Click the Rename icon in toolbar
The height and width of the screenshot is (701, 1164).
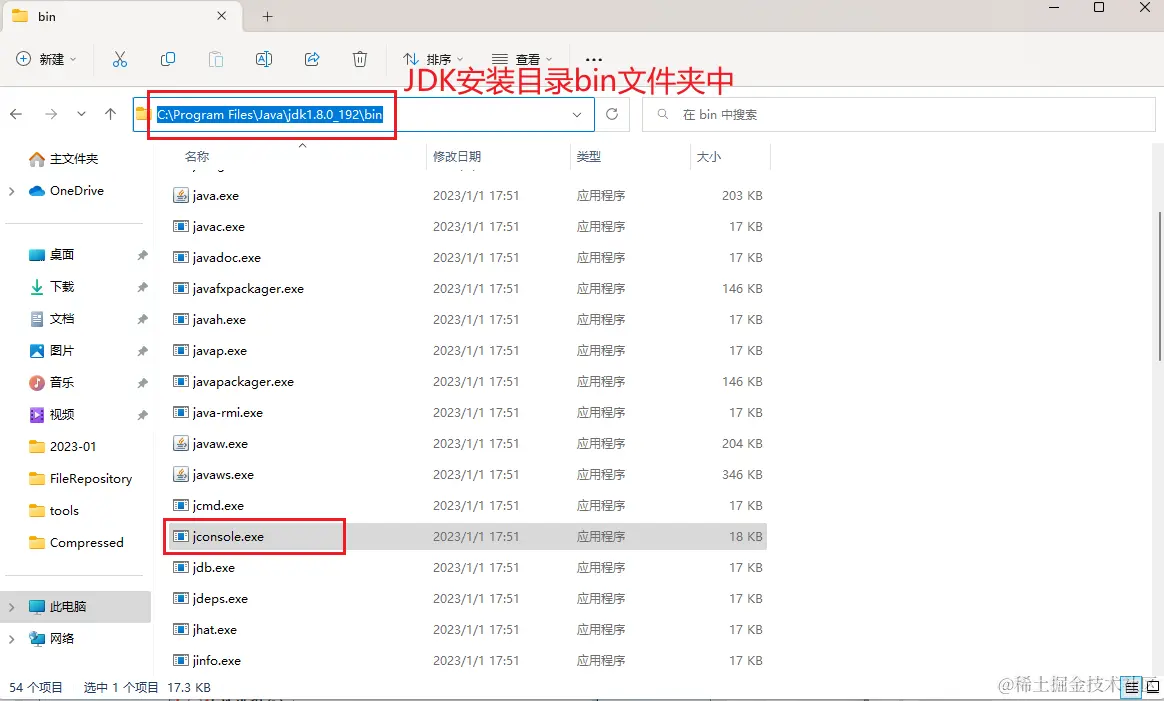(264, 59)
